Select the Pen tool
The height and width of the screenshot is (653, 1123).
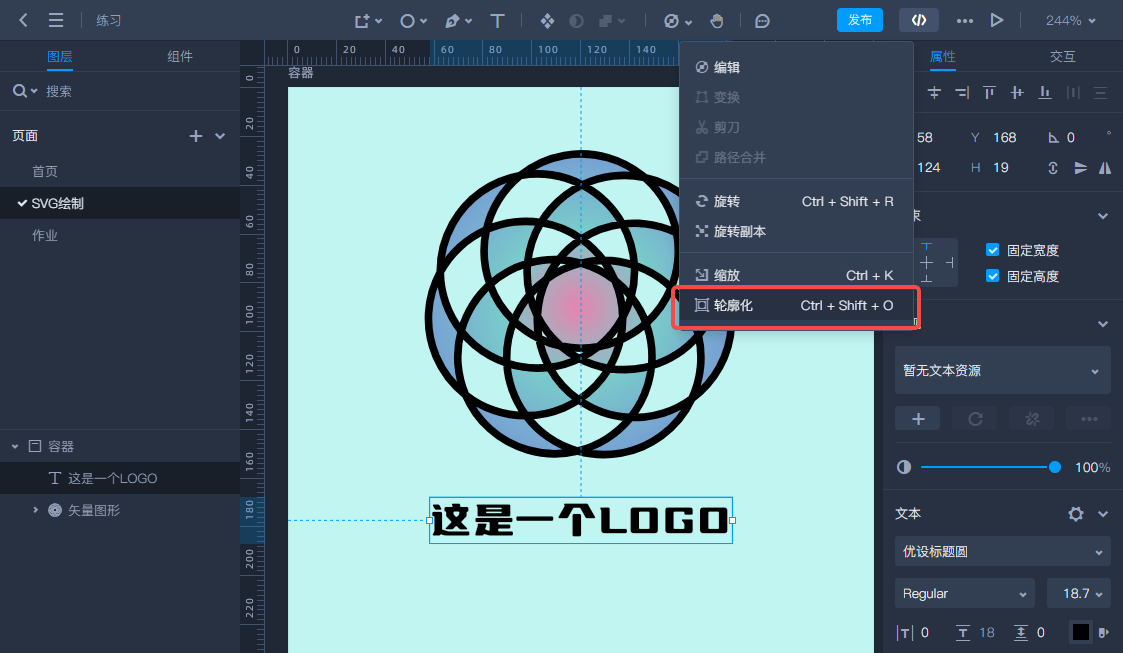click(452, 20)
